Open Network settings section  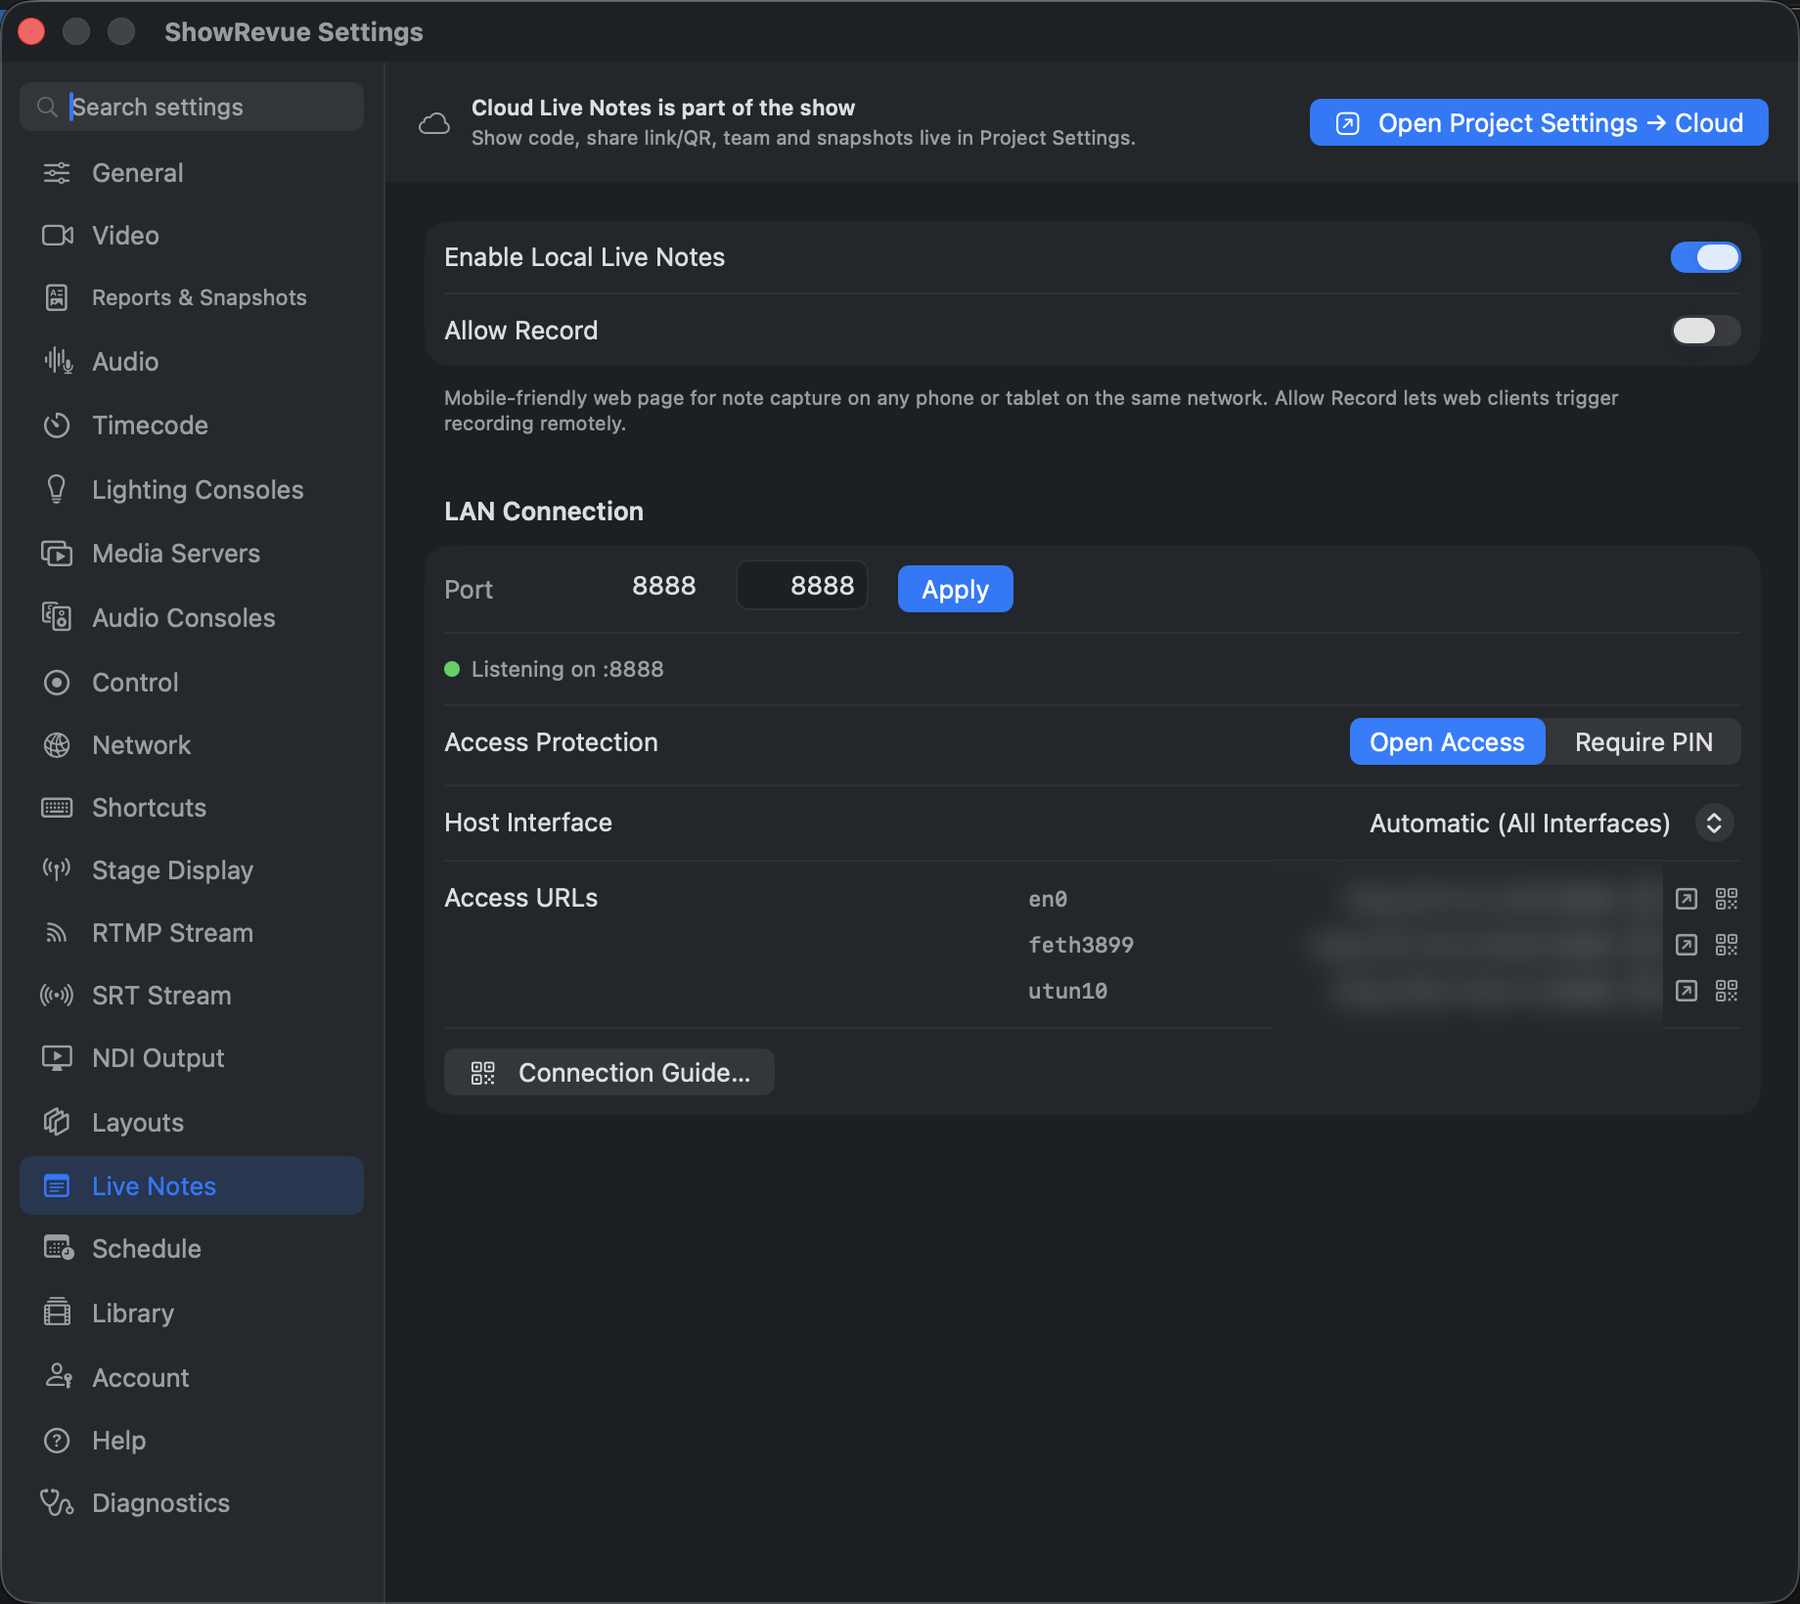tap(191, 745)
